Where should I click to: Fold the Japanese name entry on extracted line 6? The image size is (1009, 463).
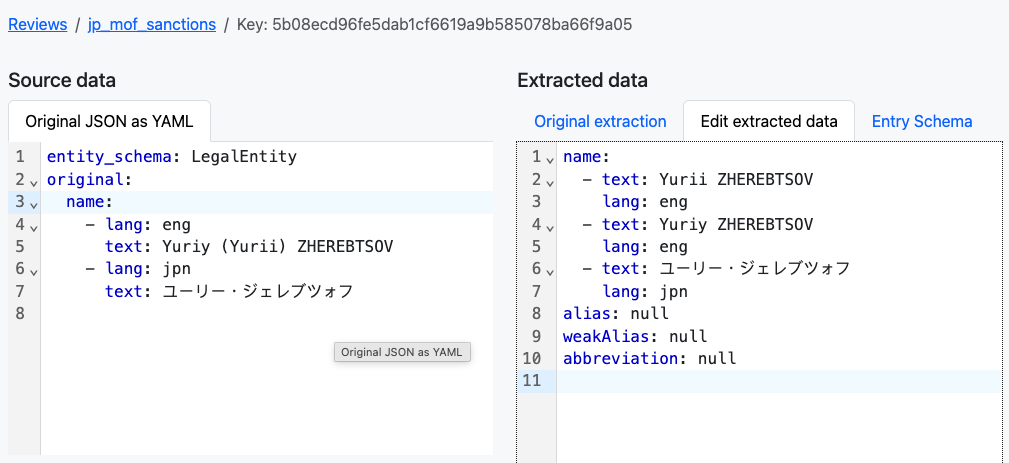click(550, 272)
